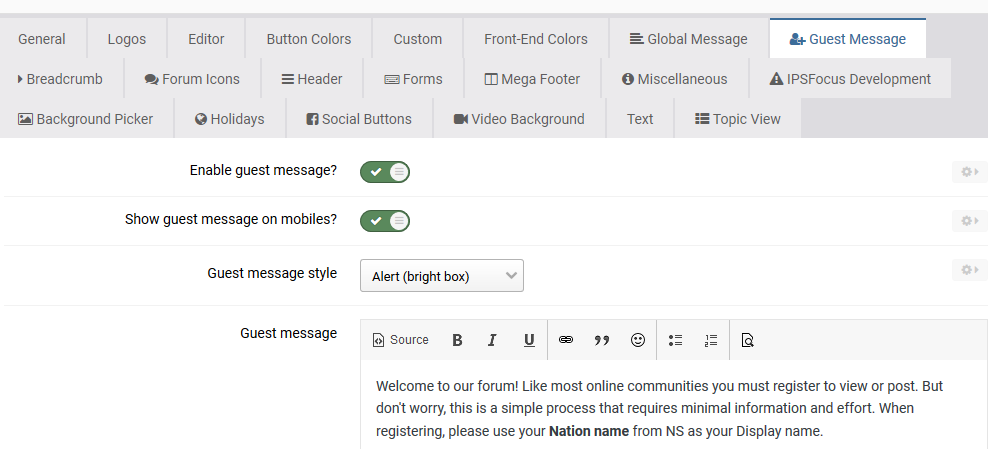Open the emoji picker in editor

pyautogui.click(x=638, y=340)
